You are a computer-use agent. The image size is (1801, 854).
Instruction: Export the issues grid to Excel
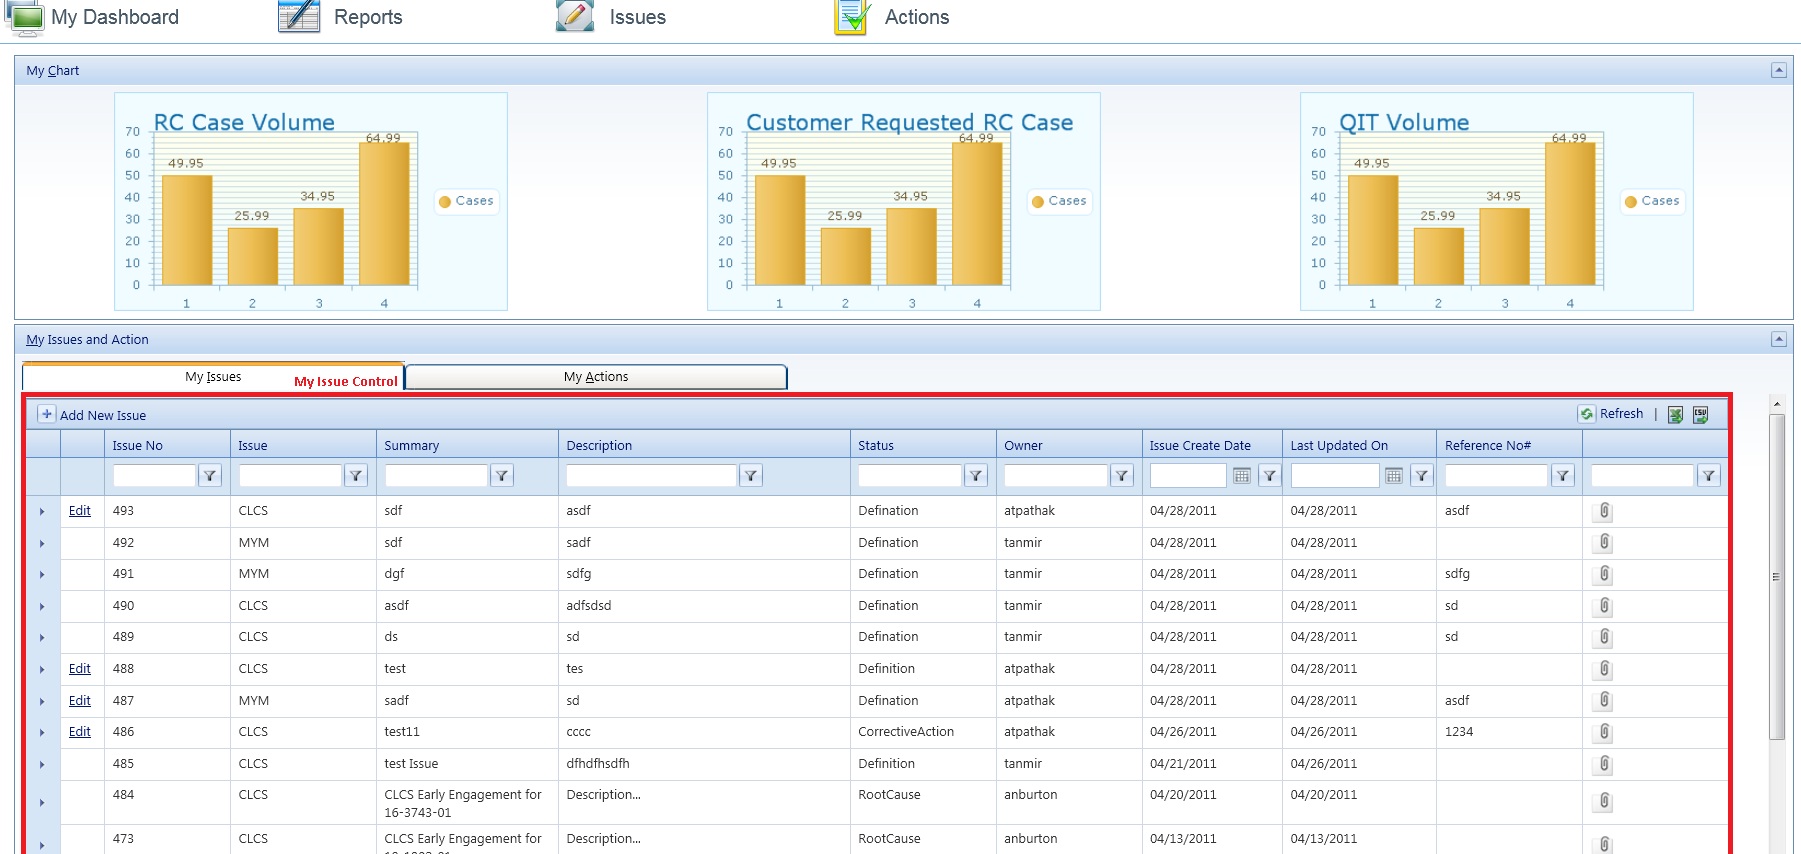click(x=1675, y=415)
